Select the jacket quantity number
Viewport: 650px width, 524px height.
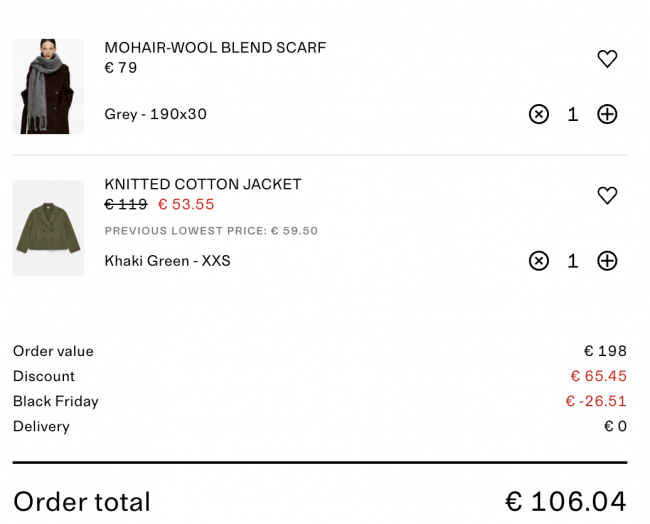573,261
